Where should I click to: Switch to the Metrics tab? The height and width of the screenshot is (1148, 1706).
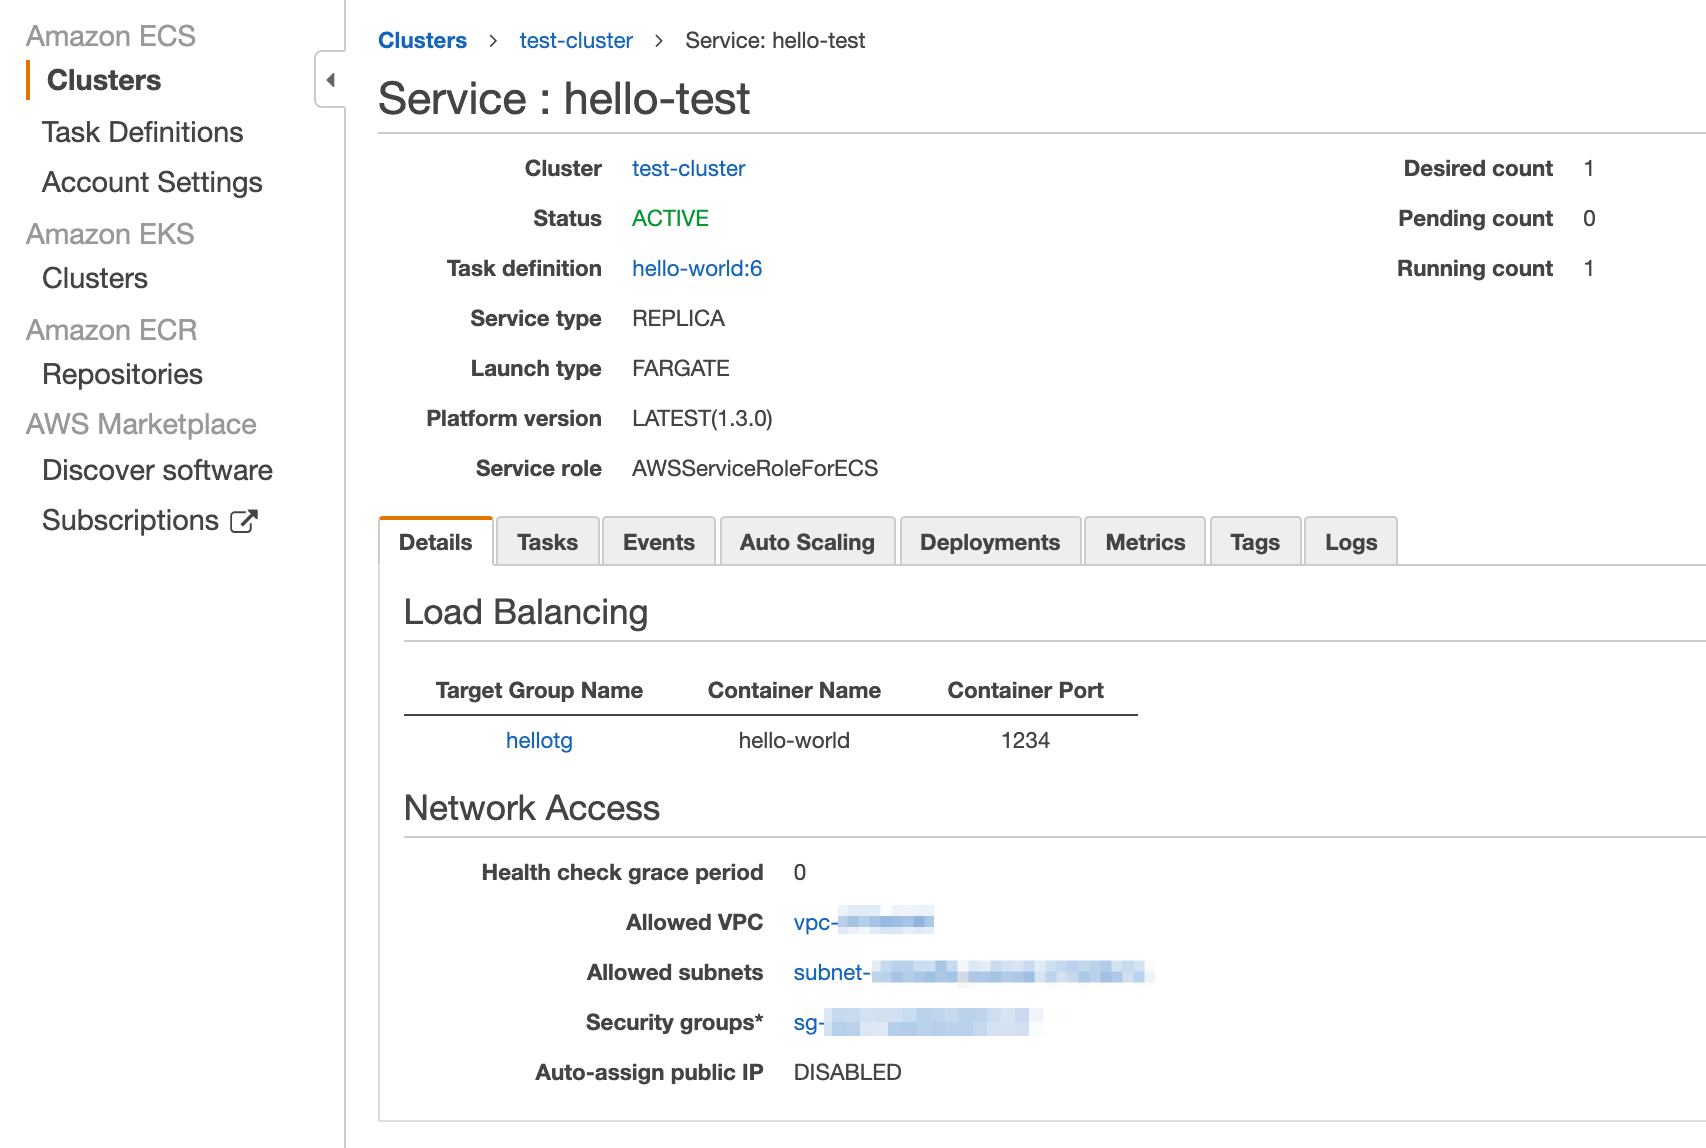(x=1144, y=542)
